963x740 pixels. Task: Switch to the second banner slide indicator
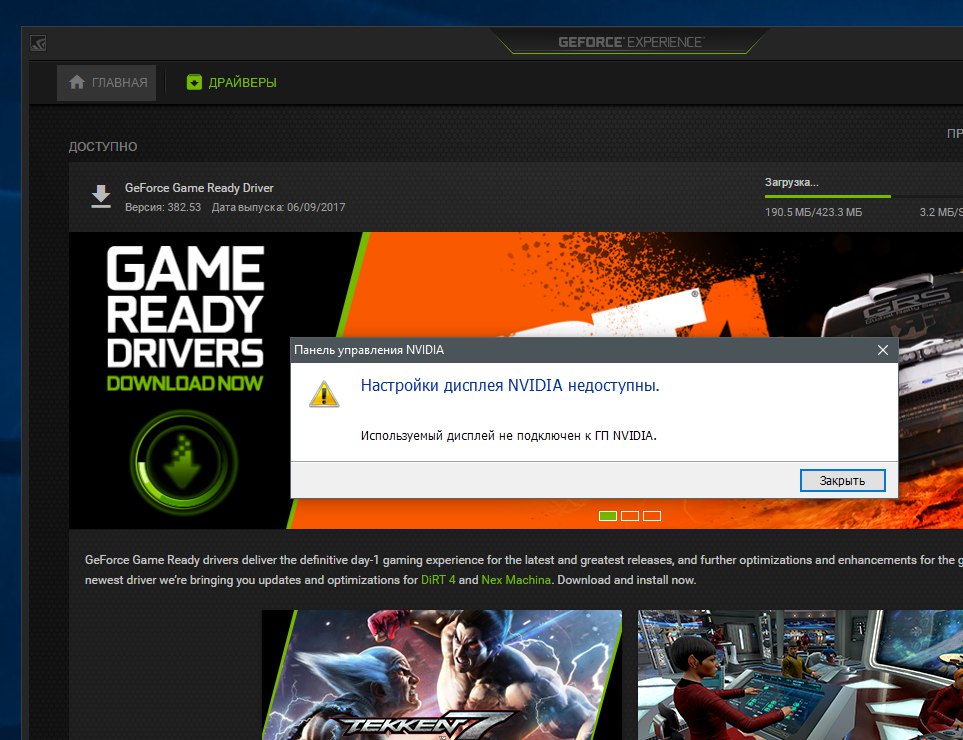coord(630,516)
